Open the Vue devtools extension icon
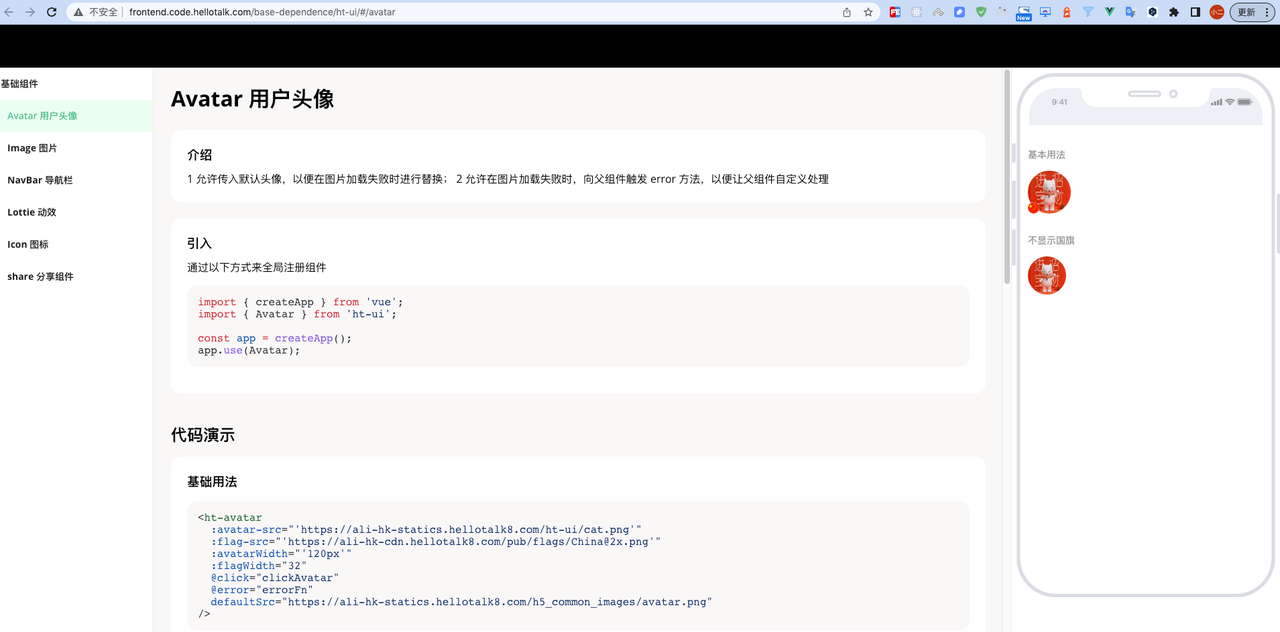Viewport: 1280px width, 632px height. (1110, 12)
